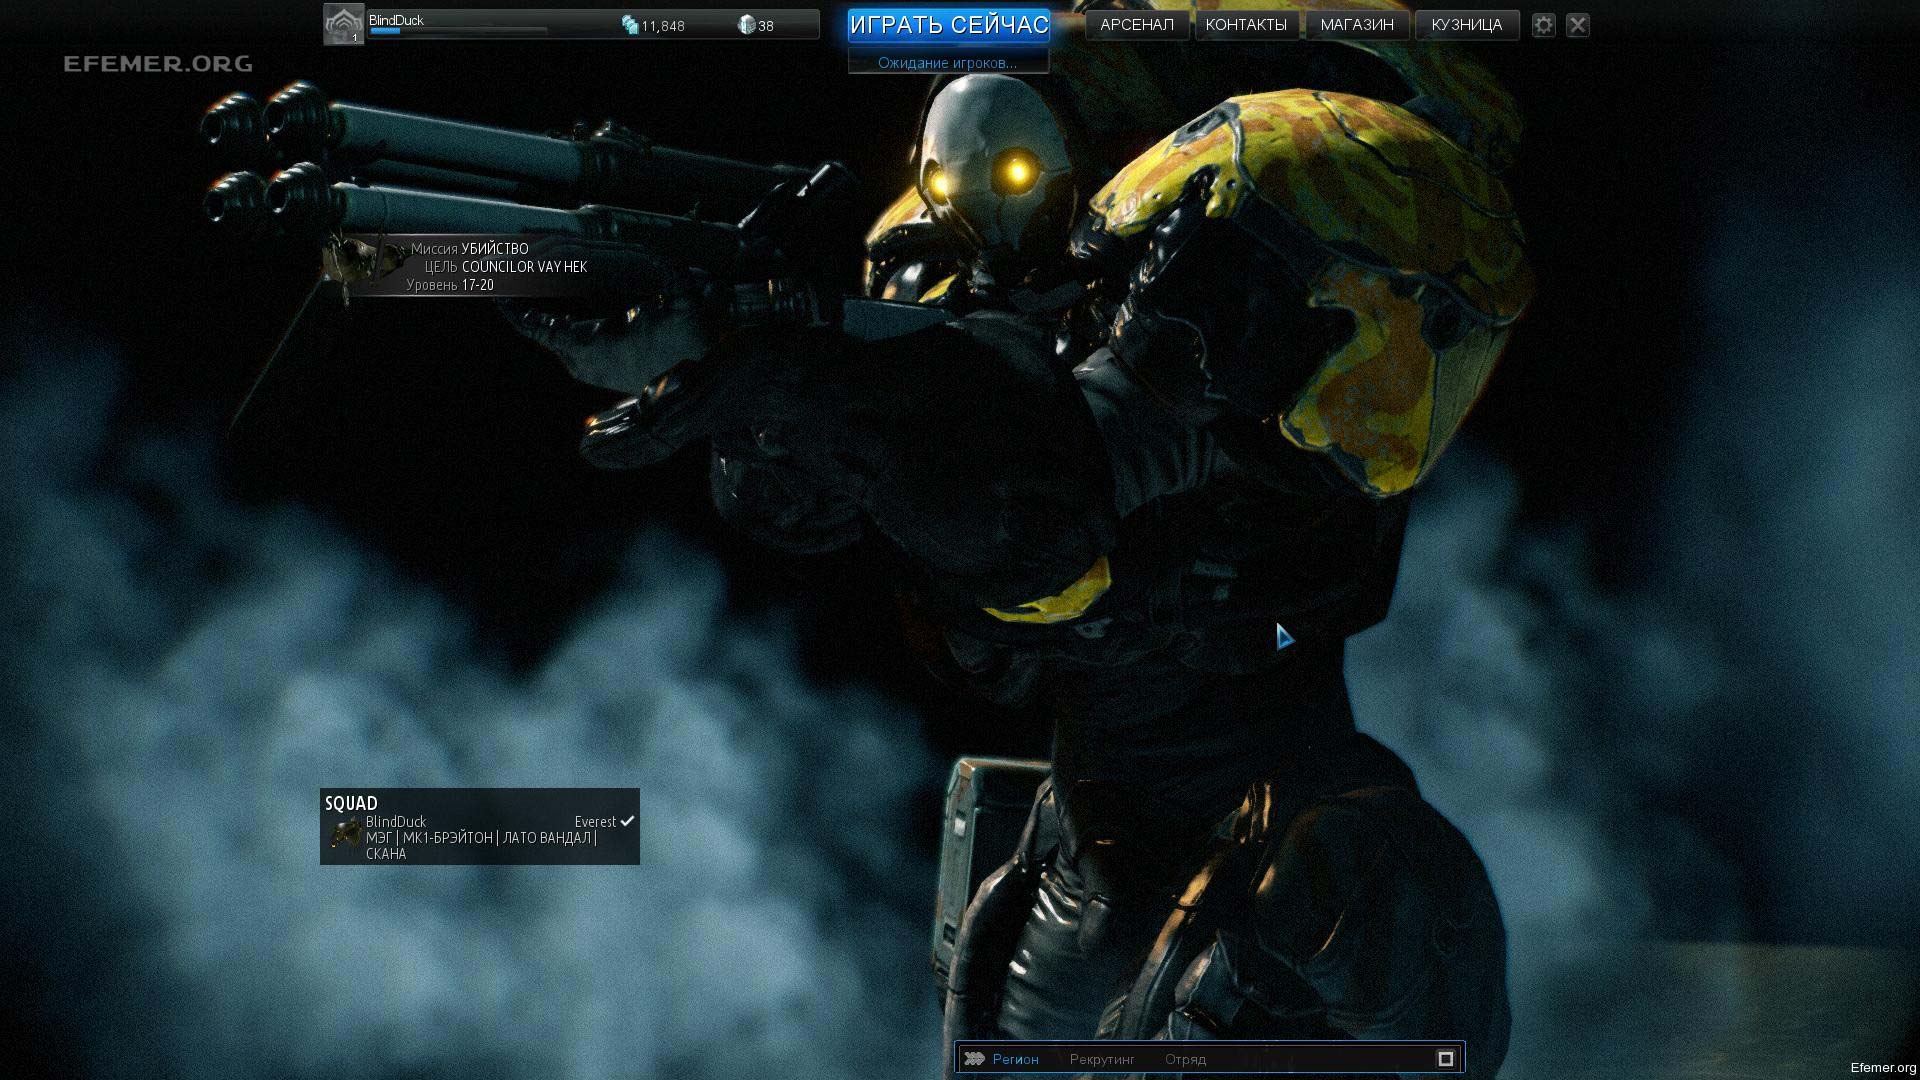Start the game with ИГРАТЬ СЕЙЧАС
This screenshot has width=1920, height=1080.
click(948, 25)
